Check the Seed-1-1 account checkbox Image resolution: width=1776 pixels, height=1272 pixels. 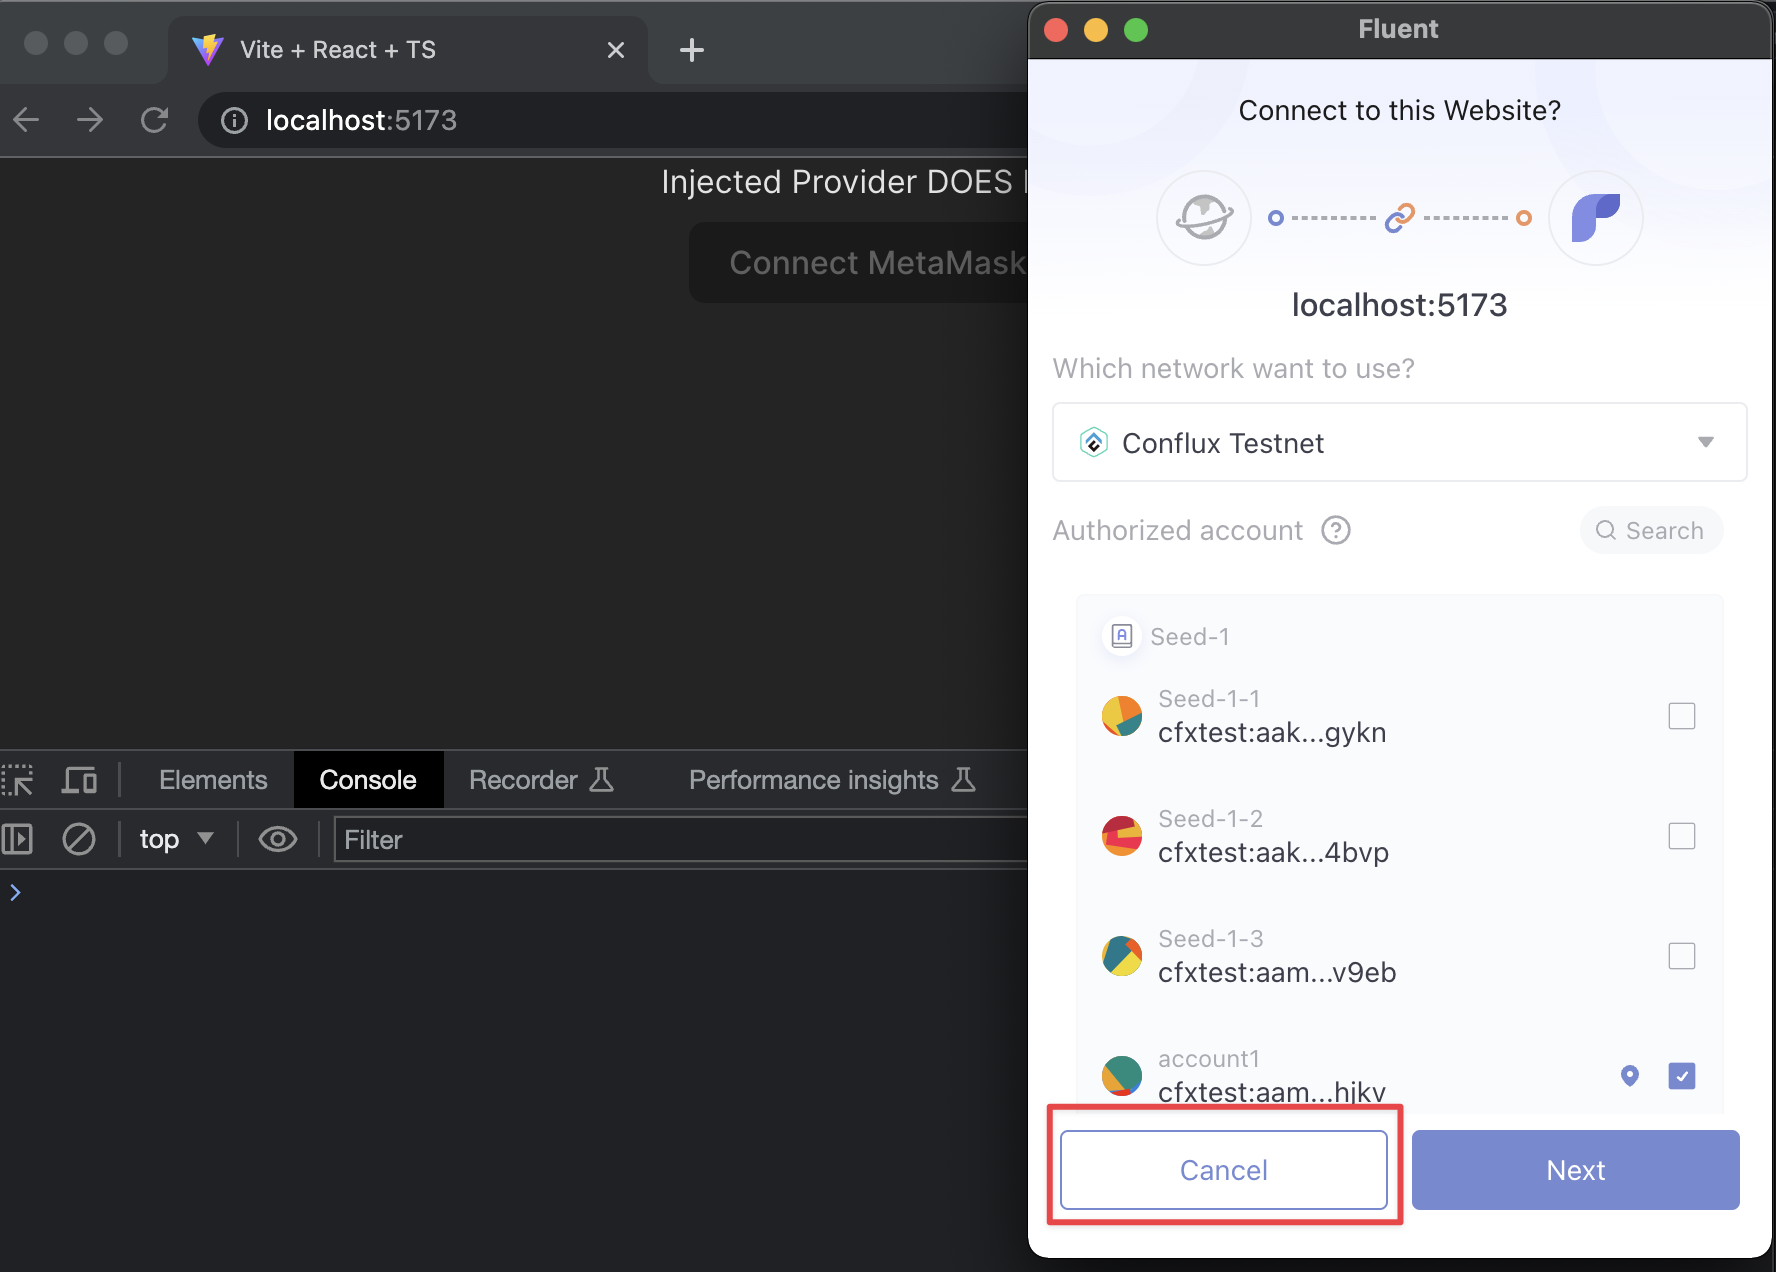(x=1682, y=716)
